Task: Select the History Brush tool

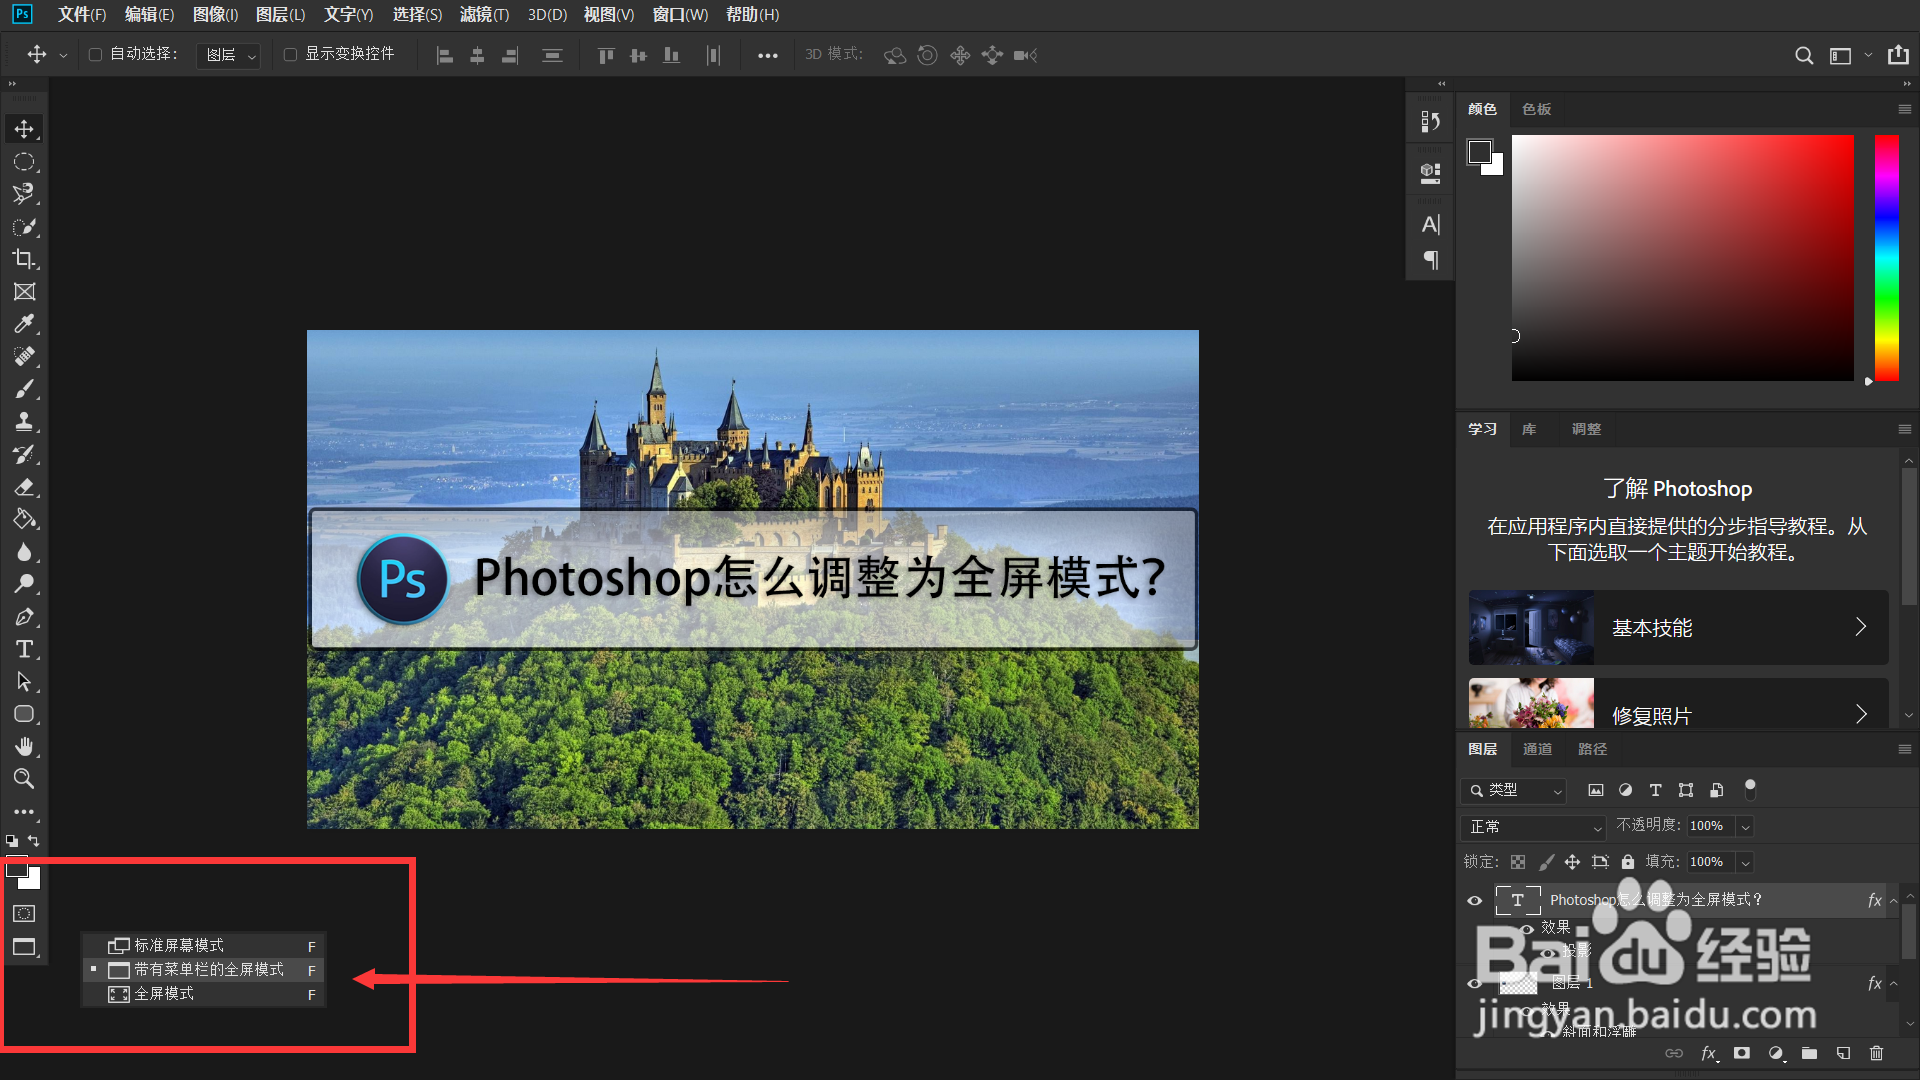Action: 24,454
